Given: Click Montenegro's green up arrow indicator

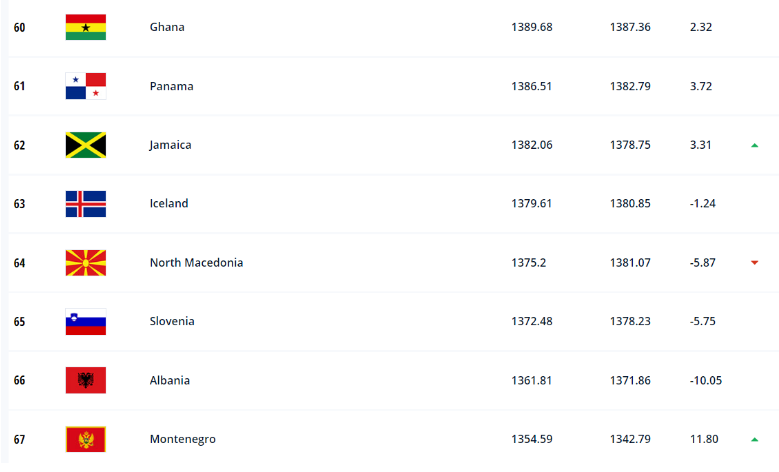Looking at the screenshot, I should (x=754, y=439).
